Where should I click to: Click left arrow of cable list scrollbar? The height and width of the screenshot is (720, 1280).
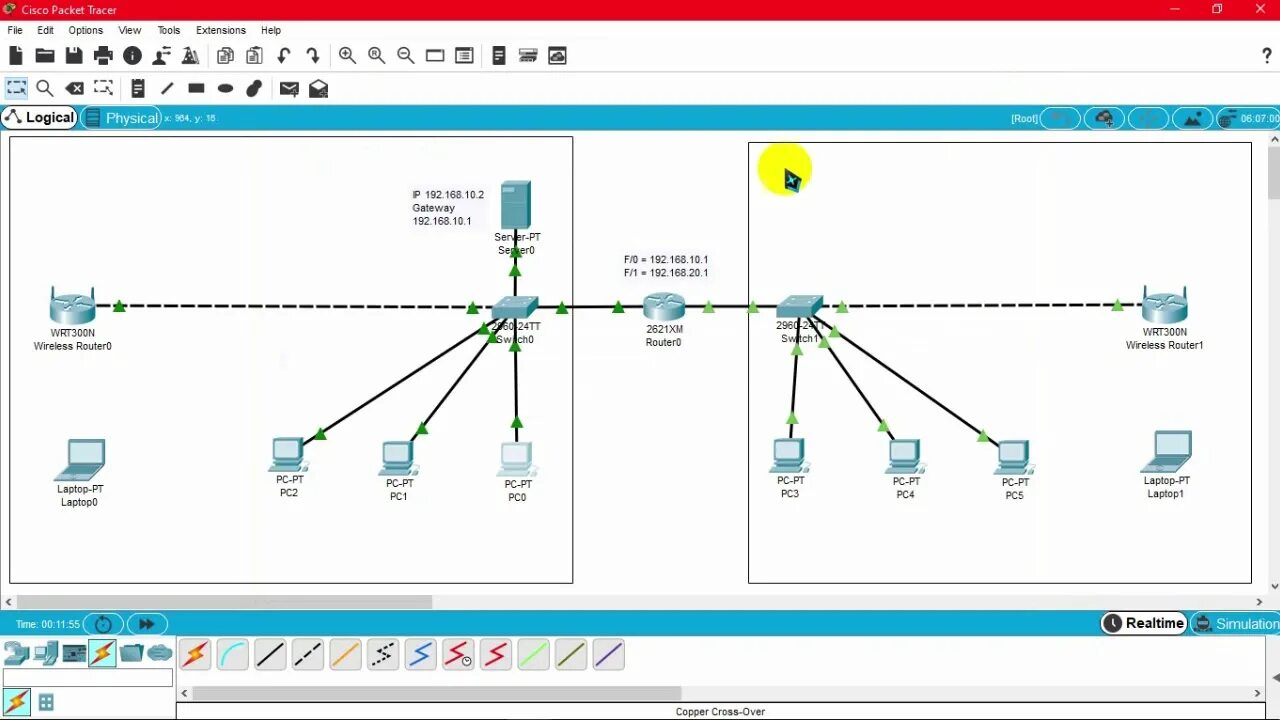click(184, 693)
